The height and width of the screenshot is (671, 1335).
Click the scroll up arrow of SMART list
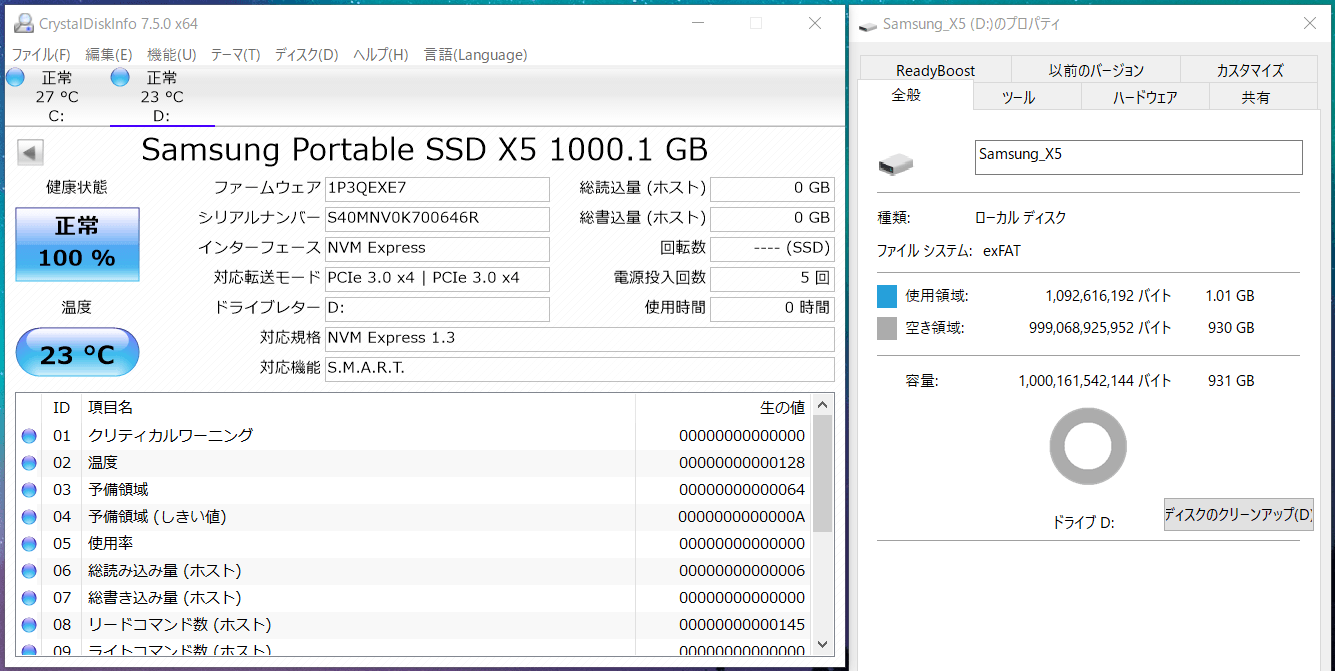(823, 405)
